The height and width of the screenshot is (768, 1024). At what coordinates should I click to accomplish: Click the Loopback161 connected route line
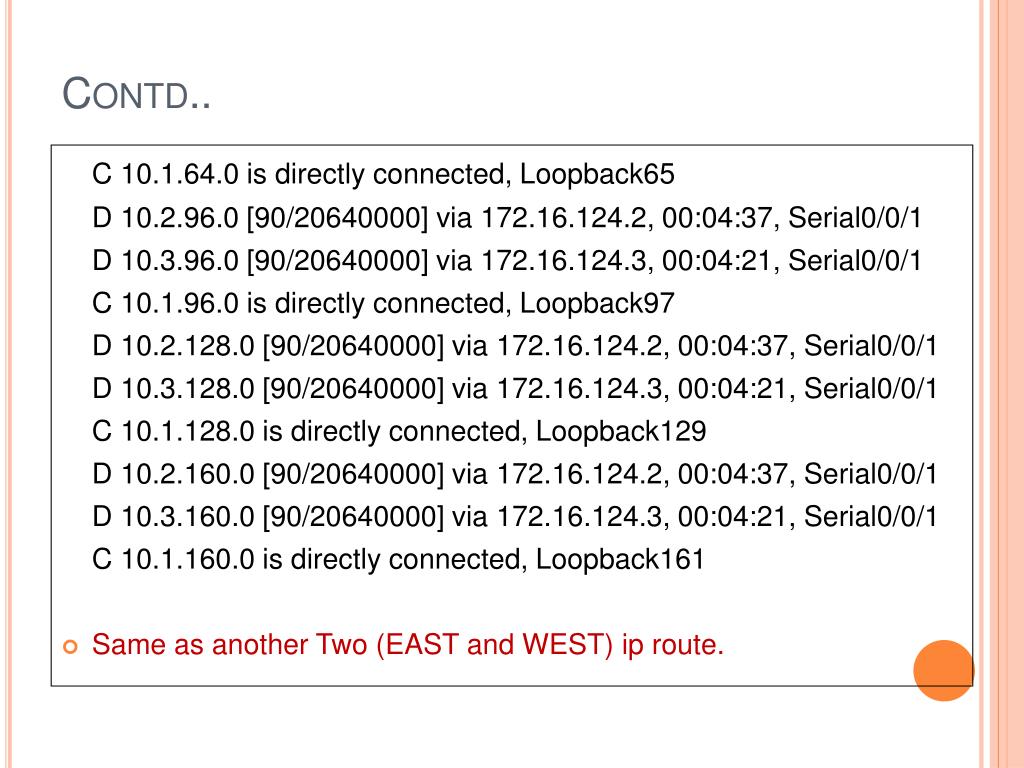pyautogui.click(x=398, y=560)
